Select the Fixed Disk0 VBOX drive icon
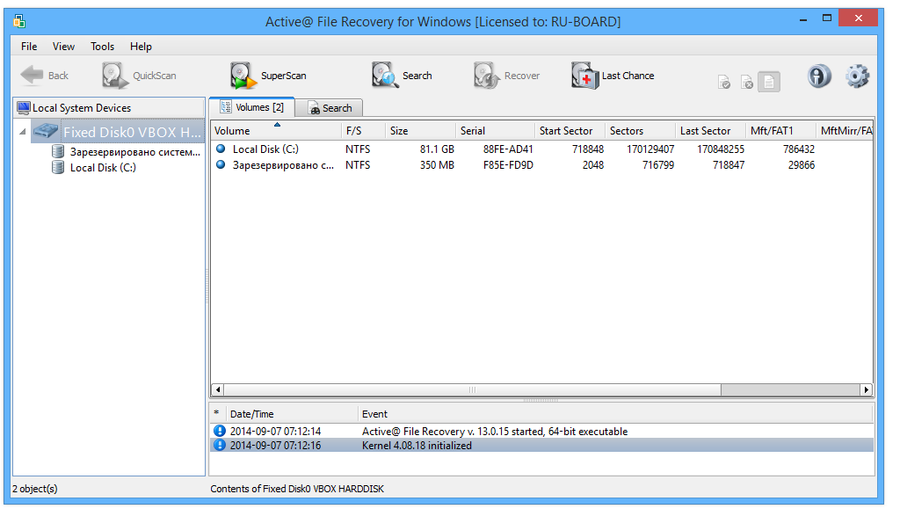This screenshot has height=516, width=900. 46,131
